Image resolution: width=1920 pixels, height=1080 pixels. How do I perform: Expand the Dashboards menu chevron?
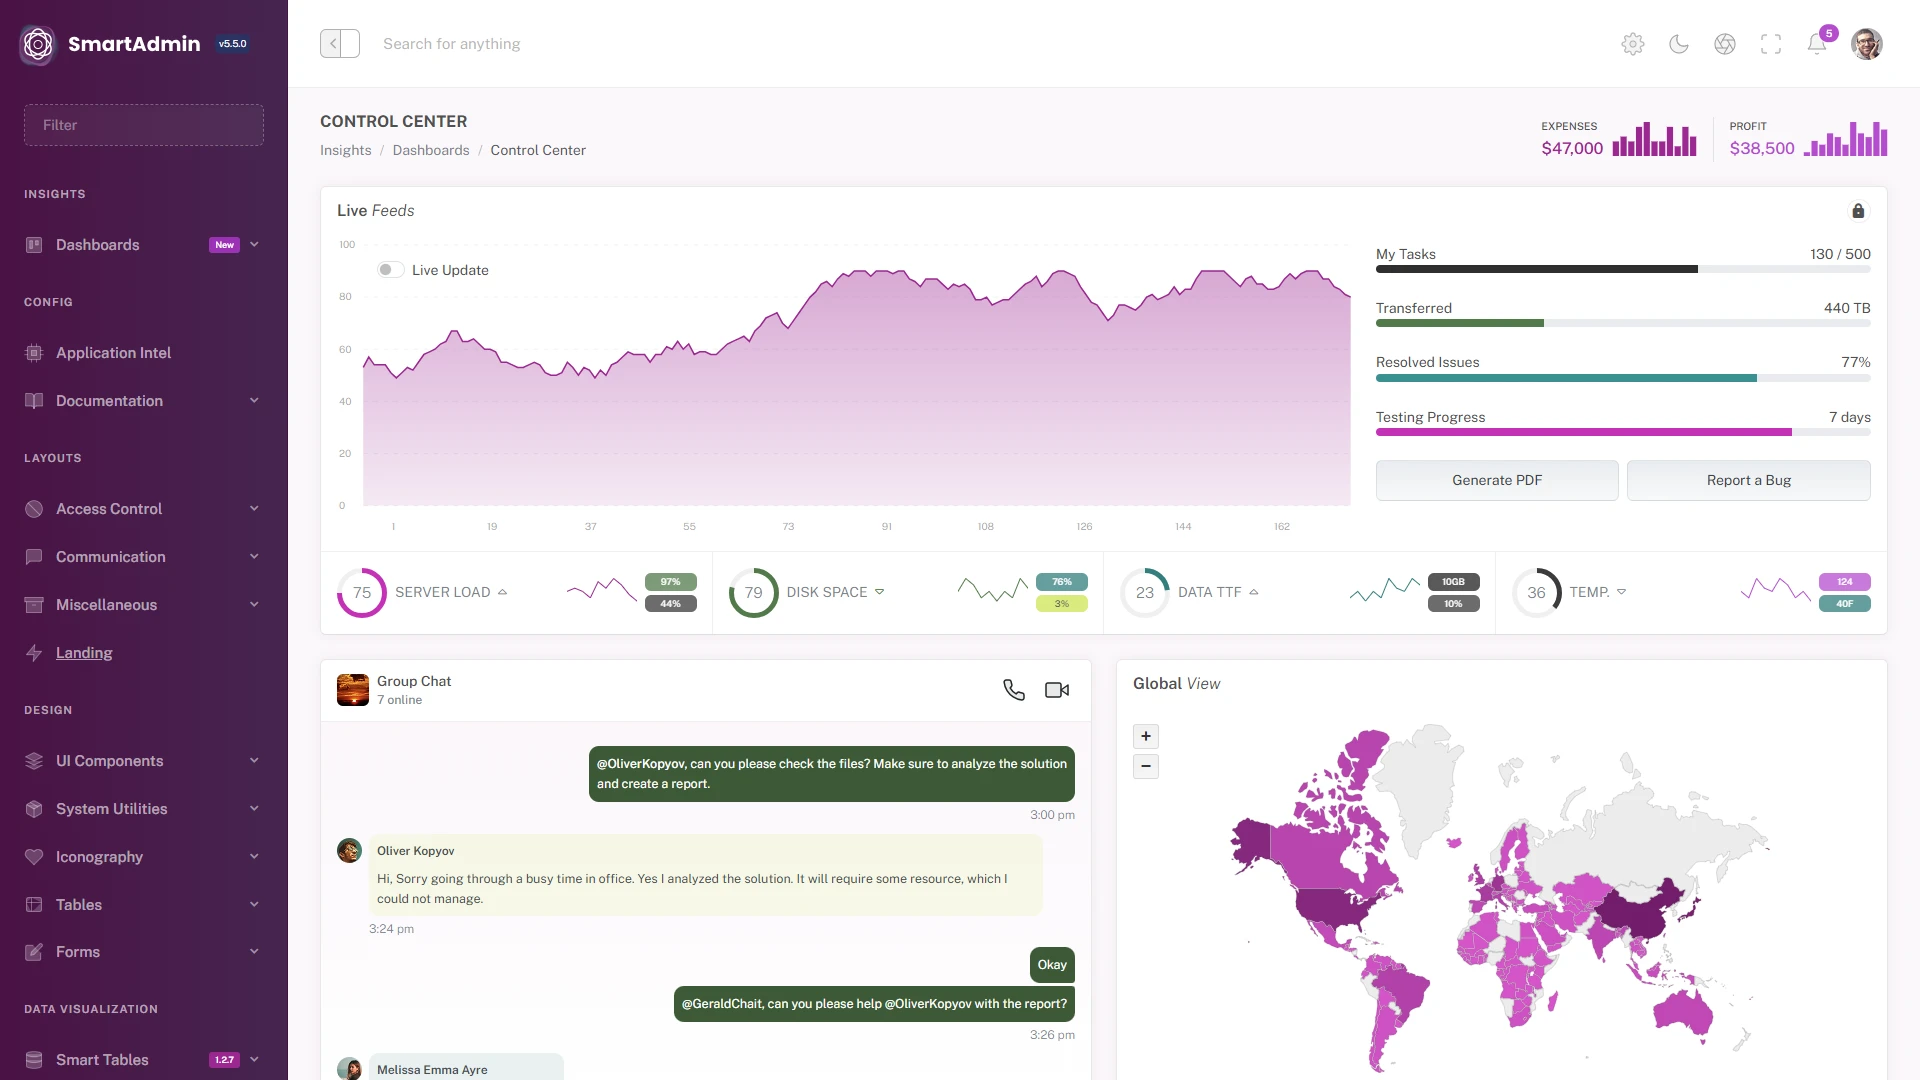coord(254,245)
